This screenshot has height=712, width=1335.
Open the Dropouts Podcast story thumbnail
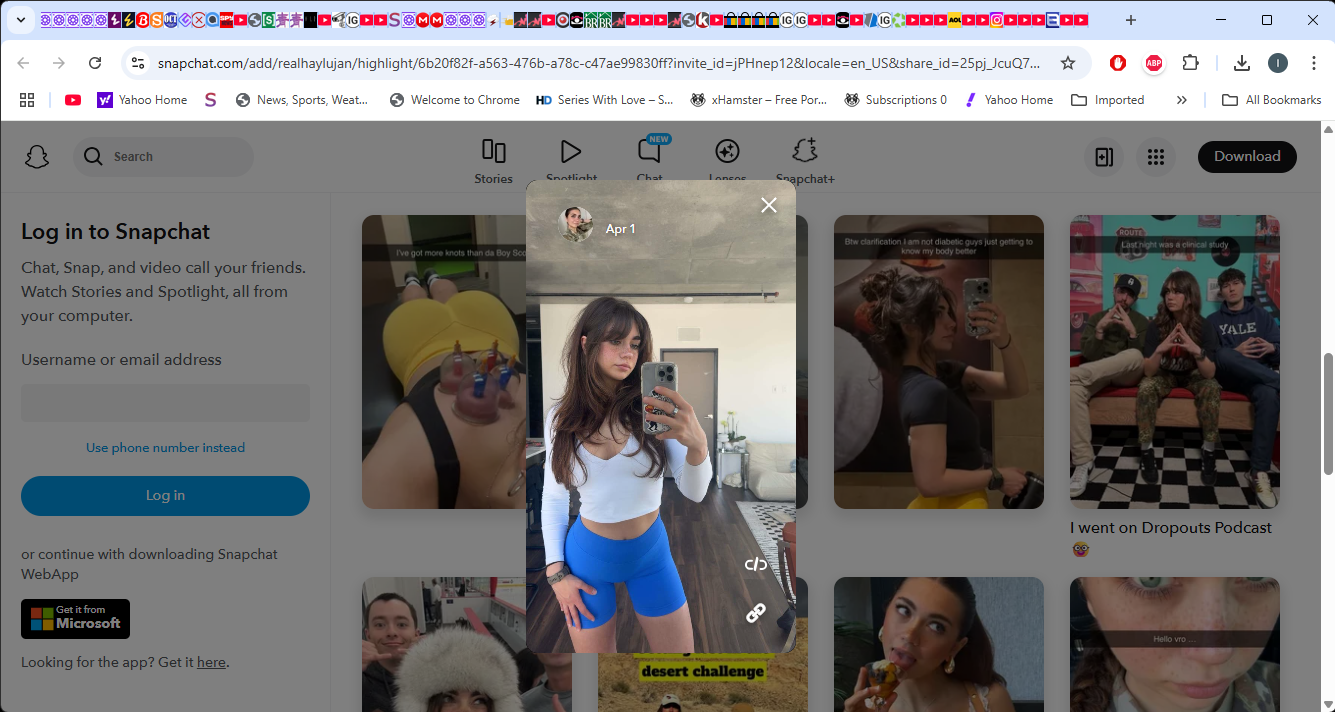coord(1174,362)
